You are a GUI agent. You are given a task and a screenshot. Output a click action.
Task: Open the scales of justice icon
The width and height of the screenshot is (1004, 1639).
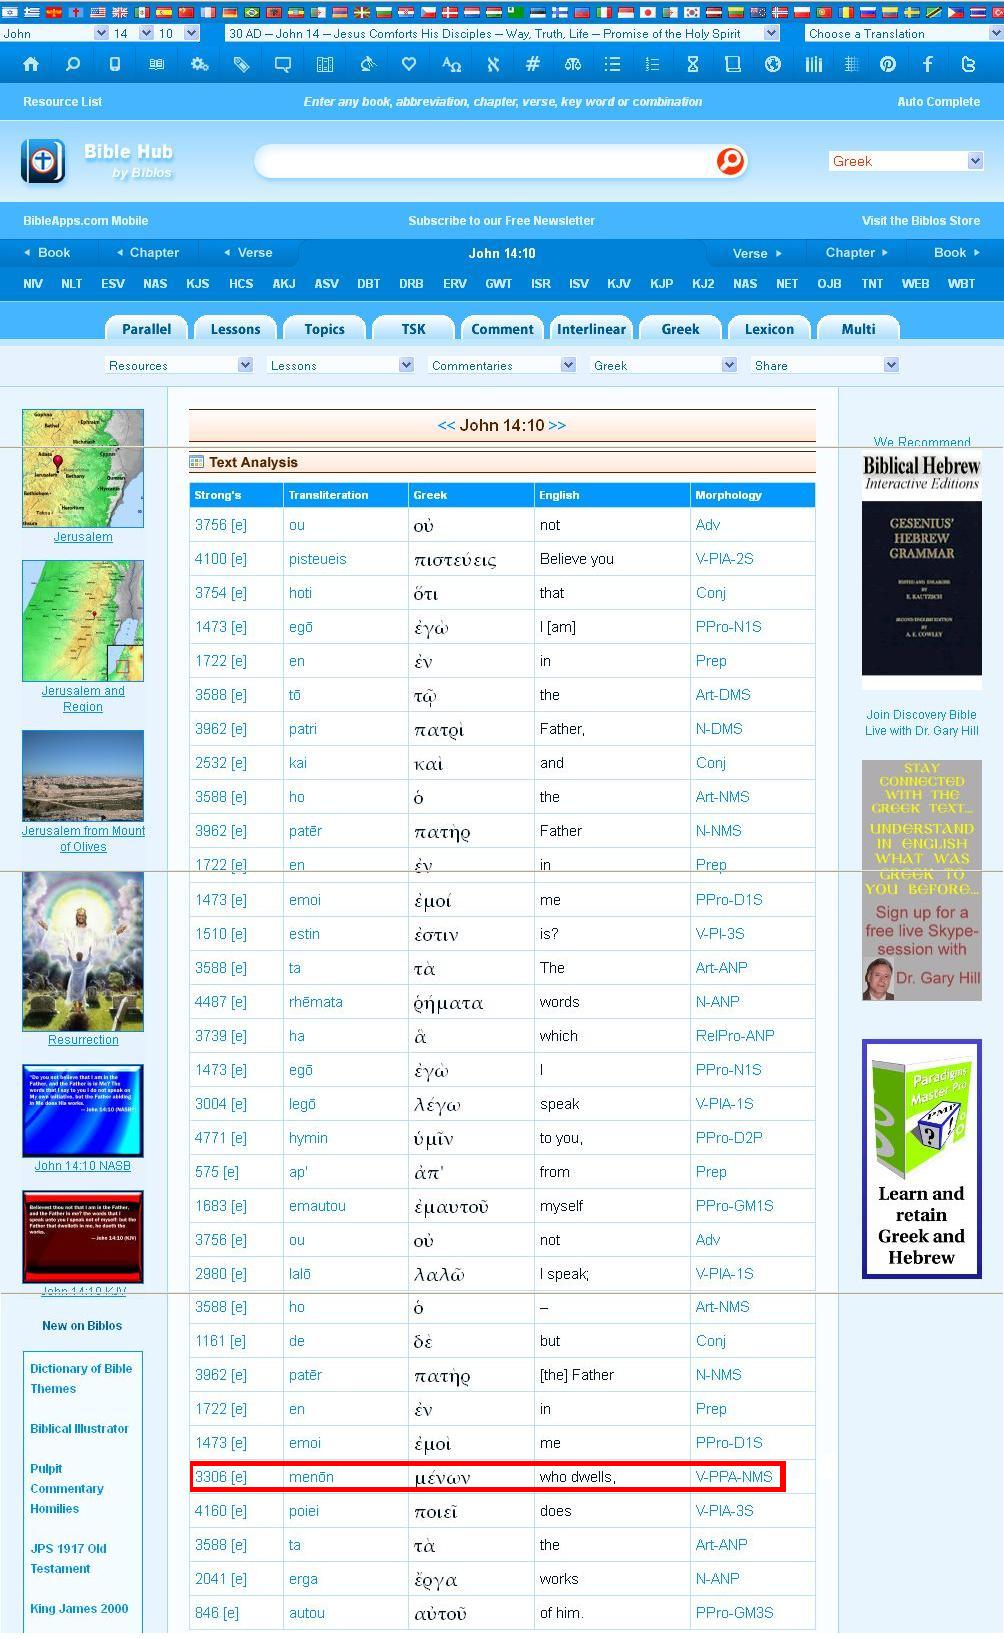point(573,64)
